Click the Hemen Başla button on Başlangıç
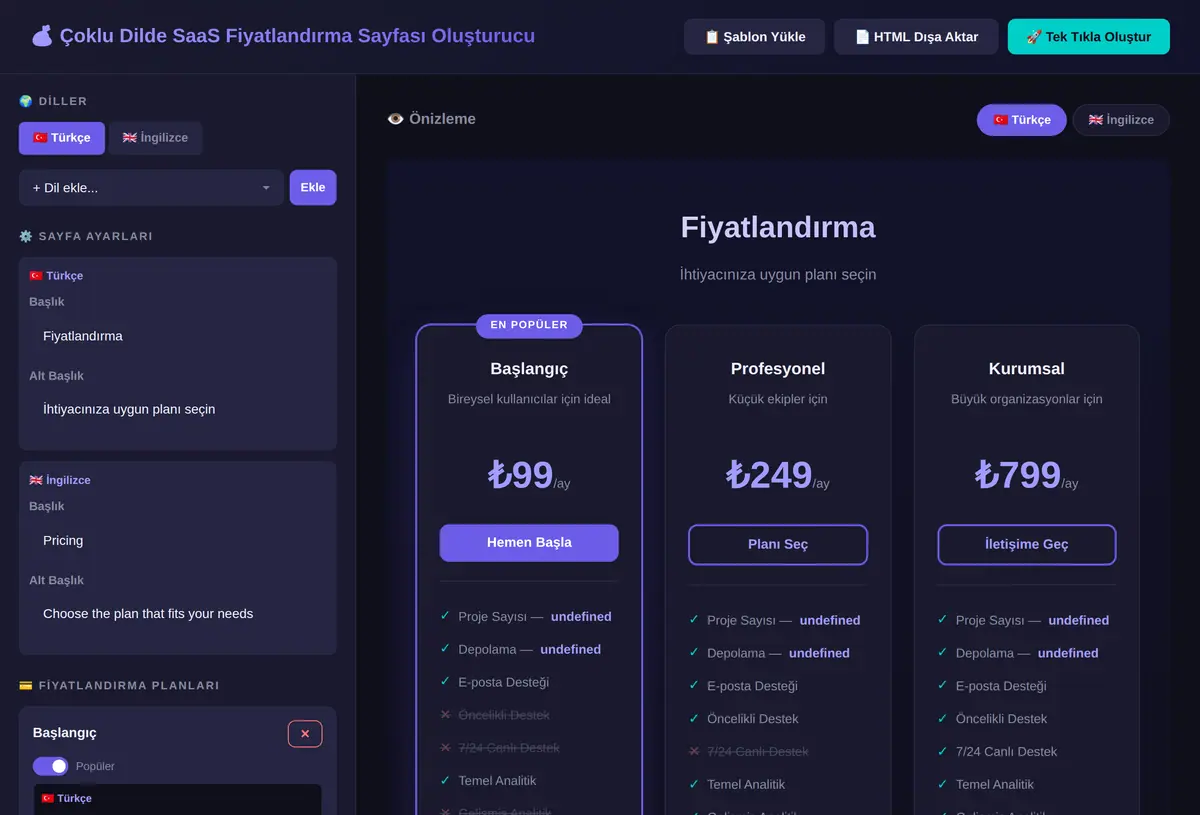The height and width of the screenshot is (815, 1200). click(x=529, y=543)
